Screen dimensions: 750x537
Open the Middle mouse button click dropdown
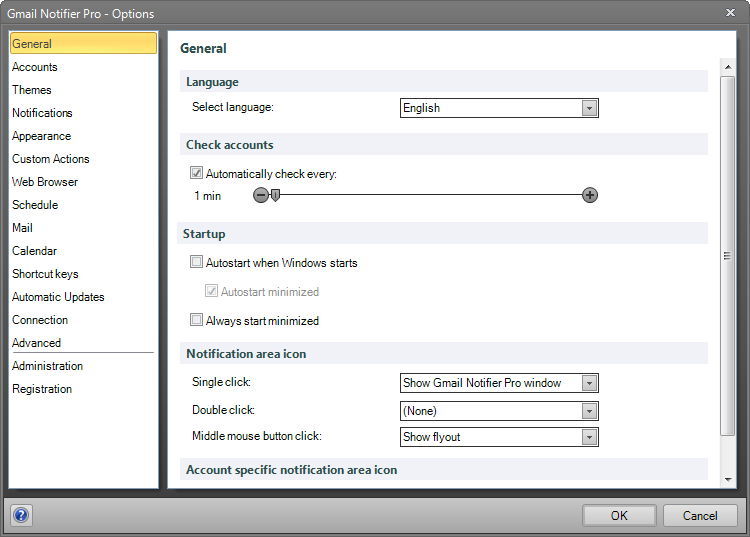coord(499,437)
